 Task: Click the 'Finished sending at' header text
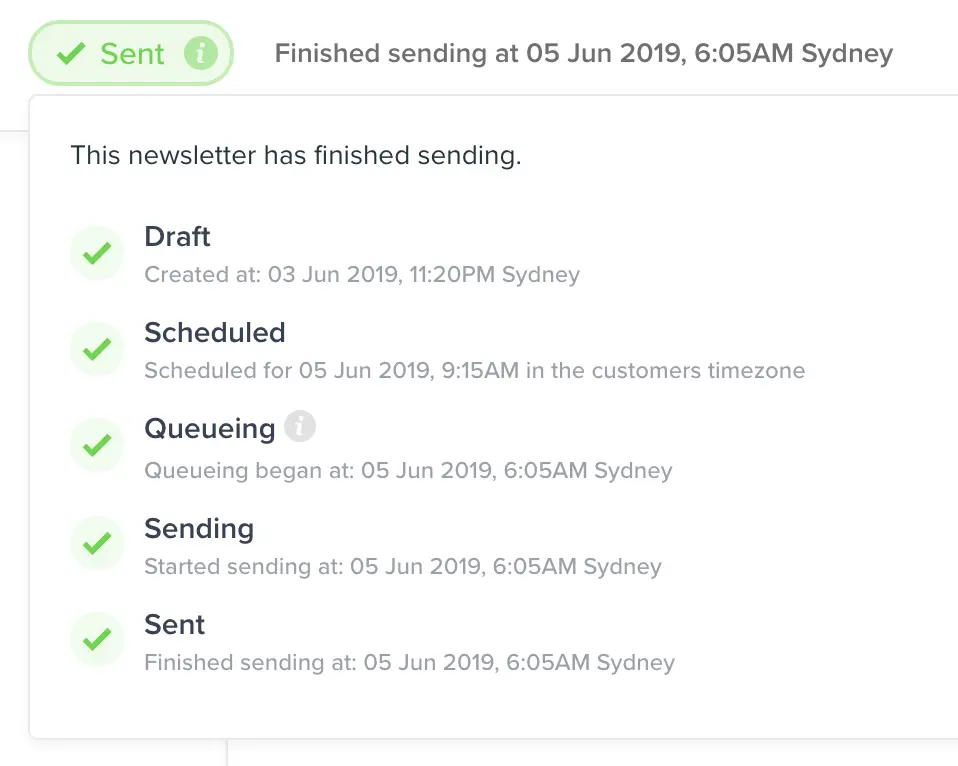[585, 53]
